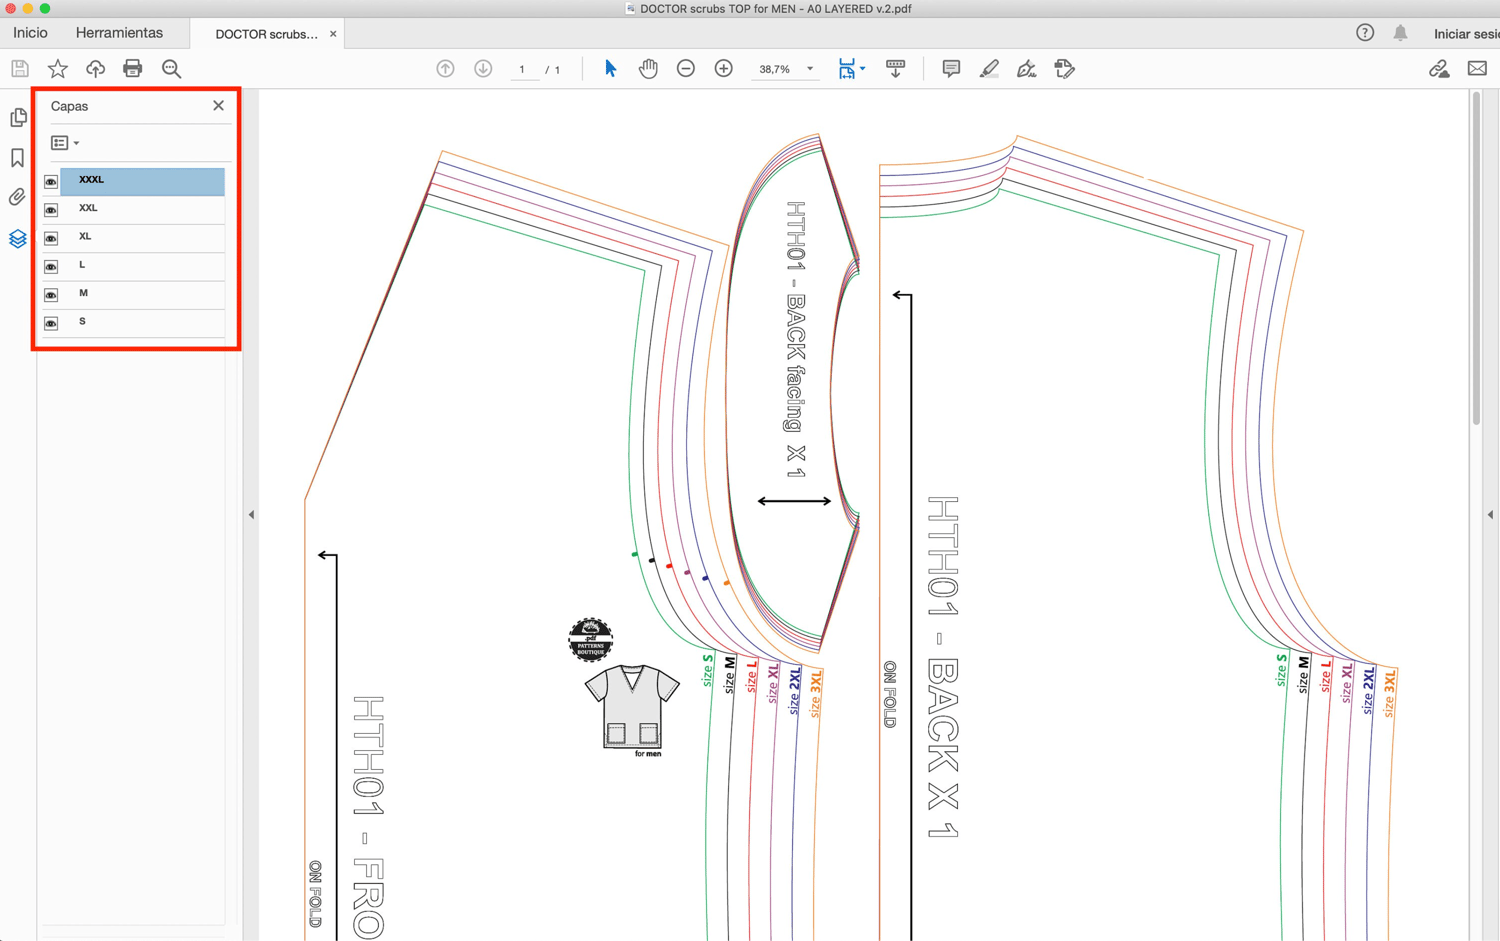Click the current page number field
This screenshot has width=1500, height=941.
(522, 69)
